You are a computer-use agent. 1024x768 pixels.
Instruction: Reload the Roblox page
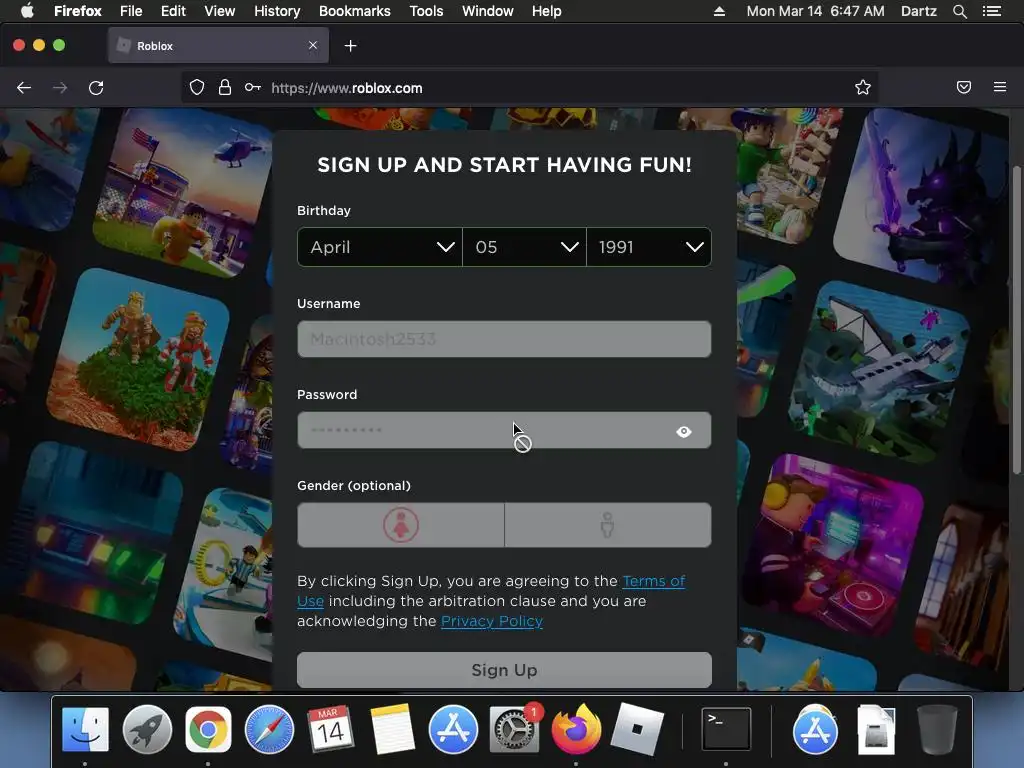coord(96,88)
